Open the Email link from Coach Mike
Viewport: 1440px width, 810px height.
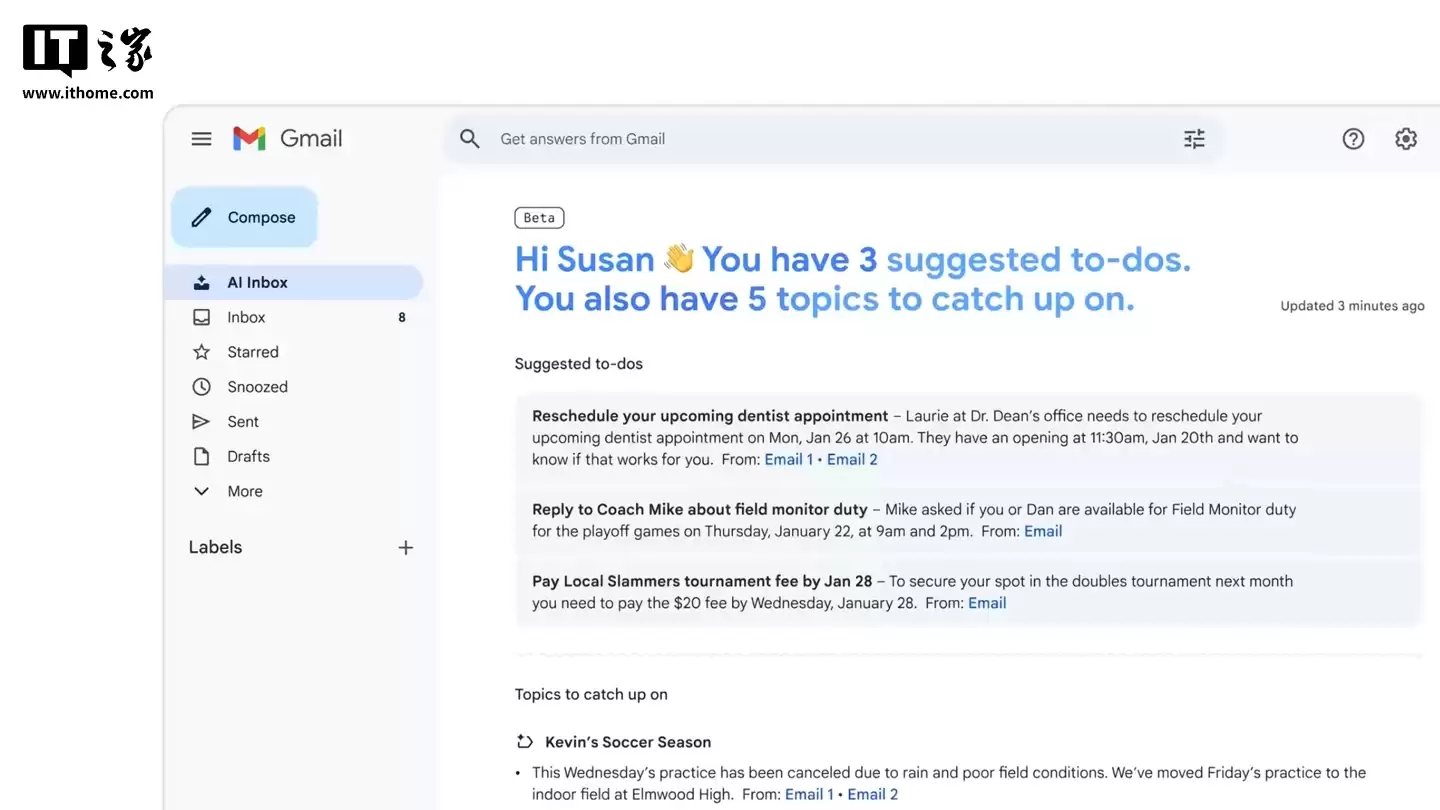(1043, 531)
